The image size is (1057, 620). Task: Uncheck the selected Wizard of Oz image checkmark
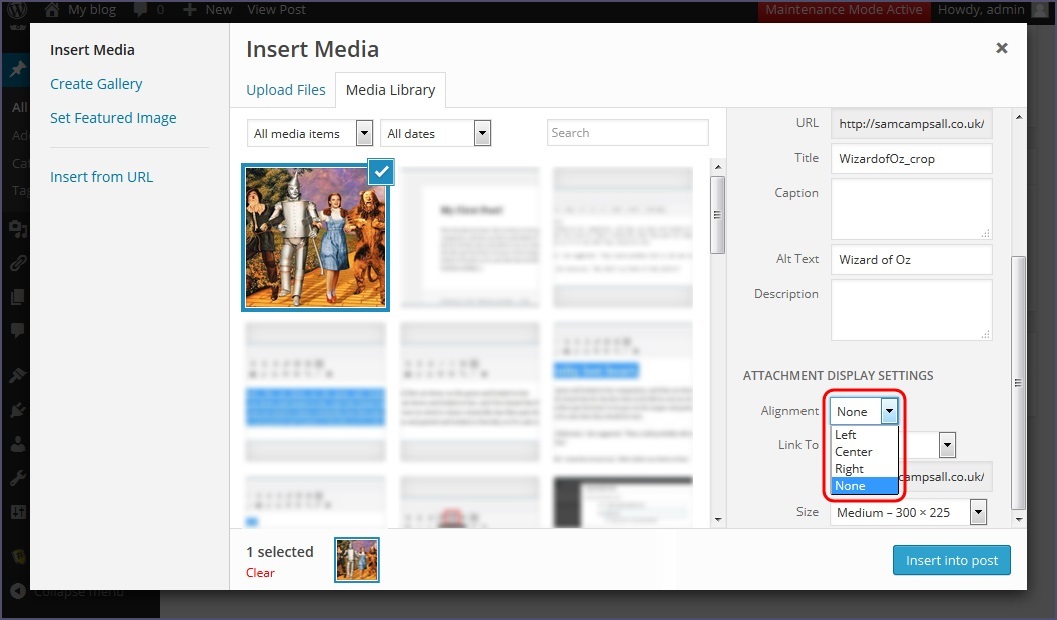tap(381, 172)
